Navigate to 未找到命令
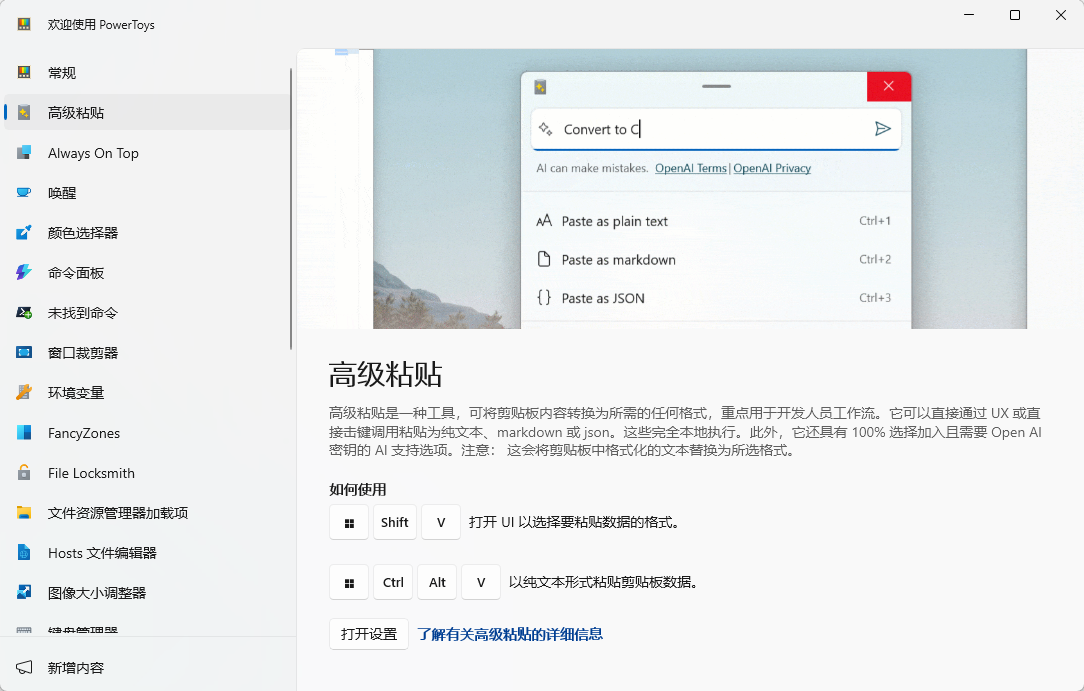1084x691 pixels. click(x=147, y=312)
